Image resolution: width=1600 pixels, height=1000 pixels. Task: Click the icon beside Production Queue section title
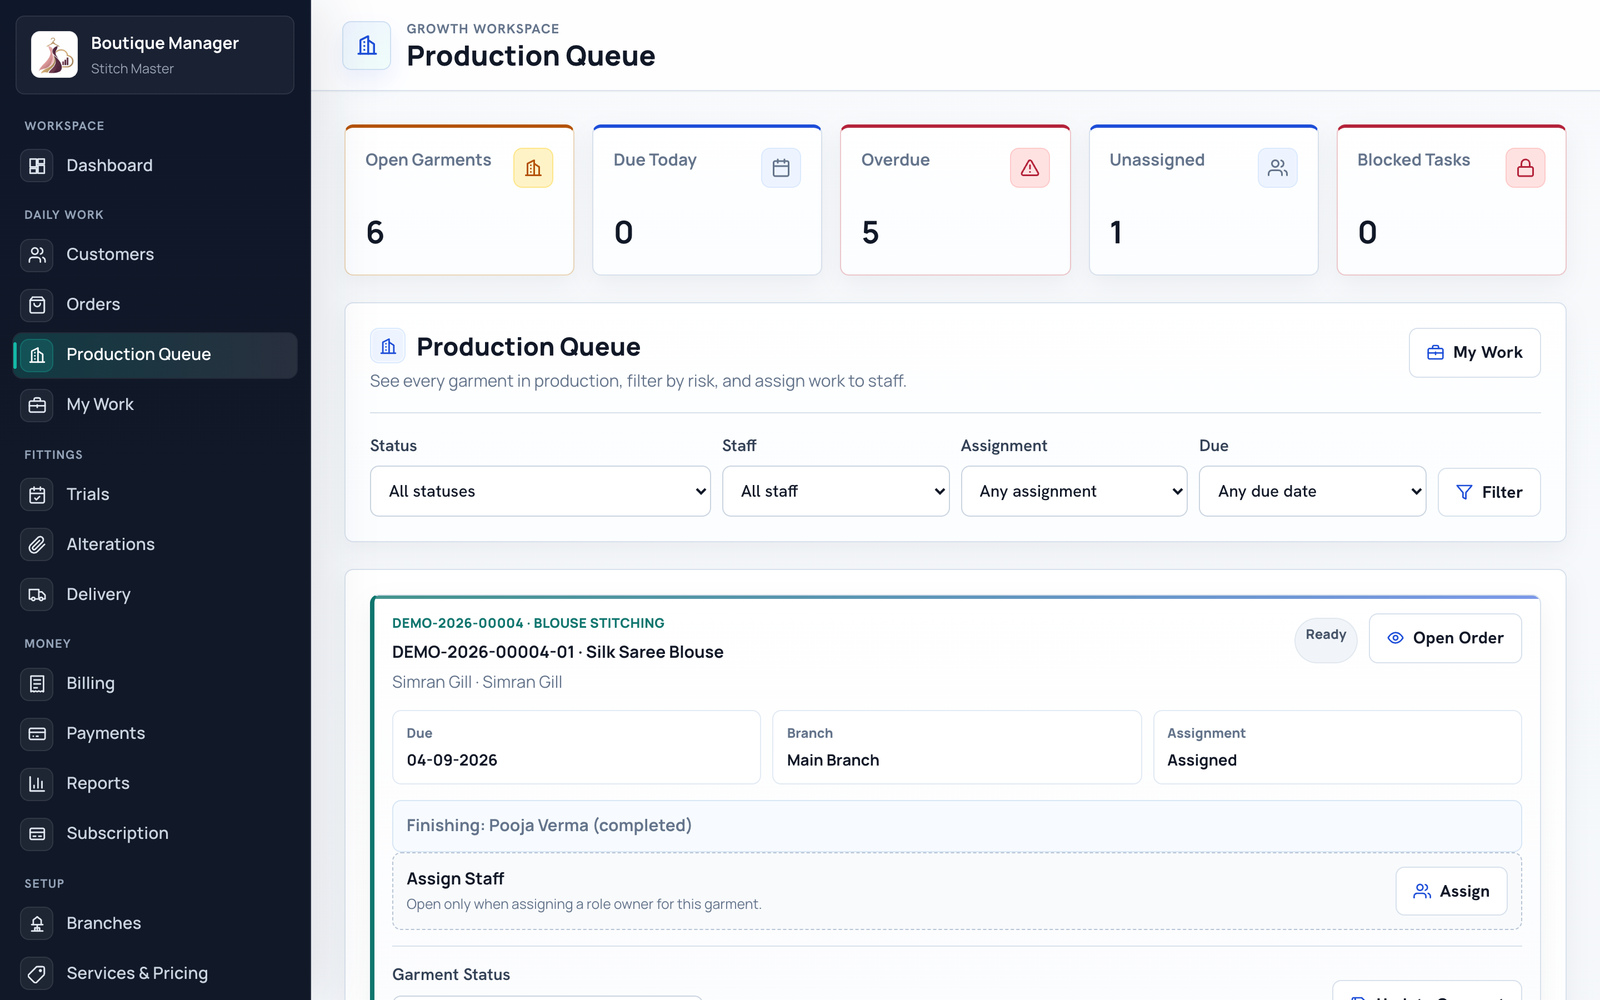tap(388, 346)
